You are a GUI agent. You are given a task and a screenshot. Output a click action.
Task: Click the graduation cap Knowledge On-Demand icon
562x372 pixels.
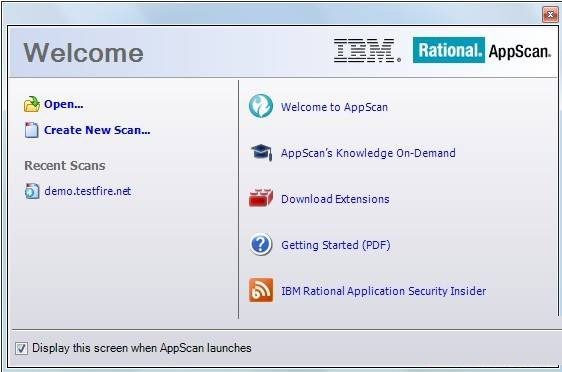tap(261, 153)
